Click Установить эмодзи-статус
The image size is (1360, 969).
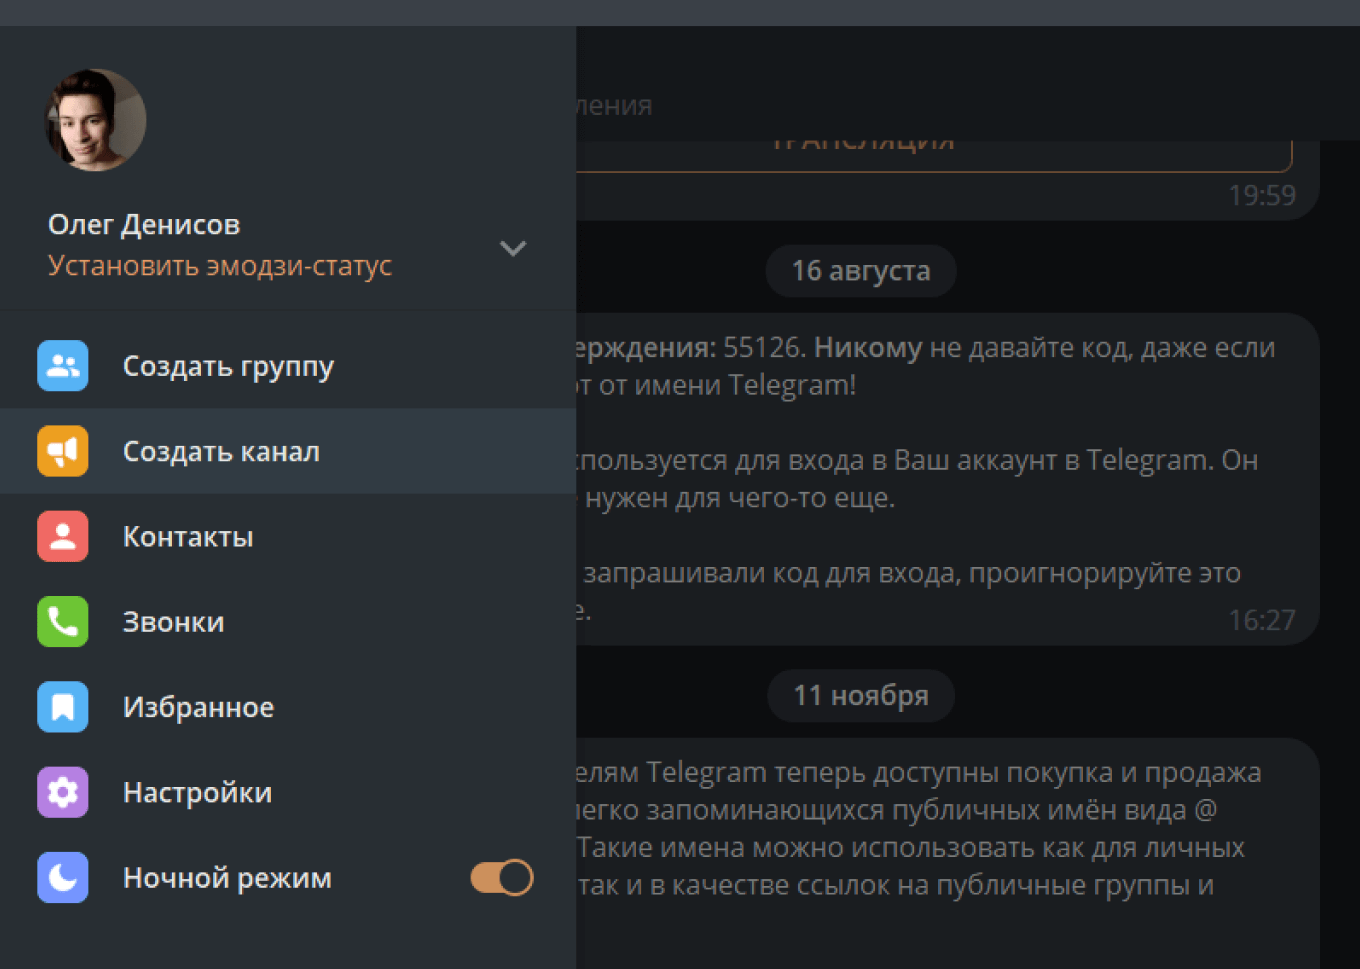[220, 264]
